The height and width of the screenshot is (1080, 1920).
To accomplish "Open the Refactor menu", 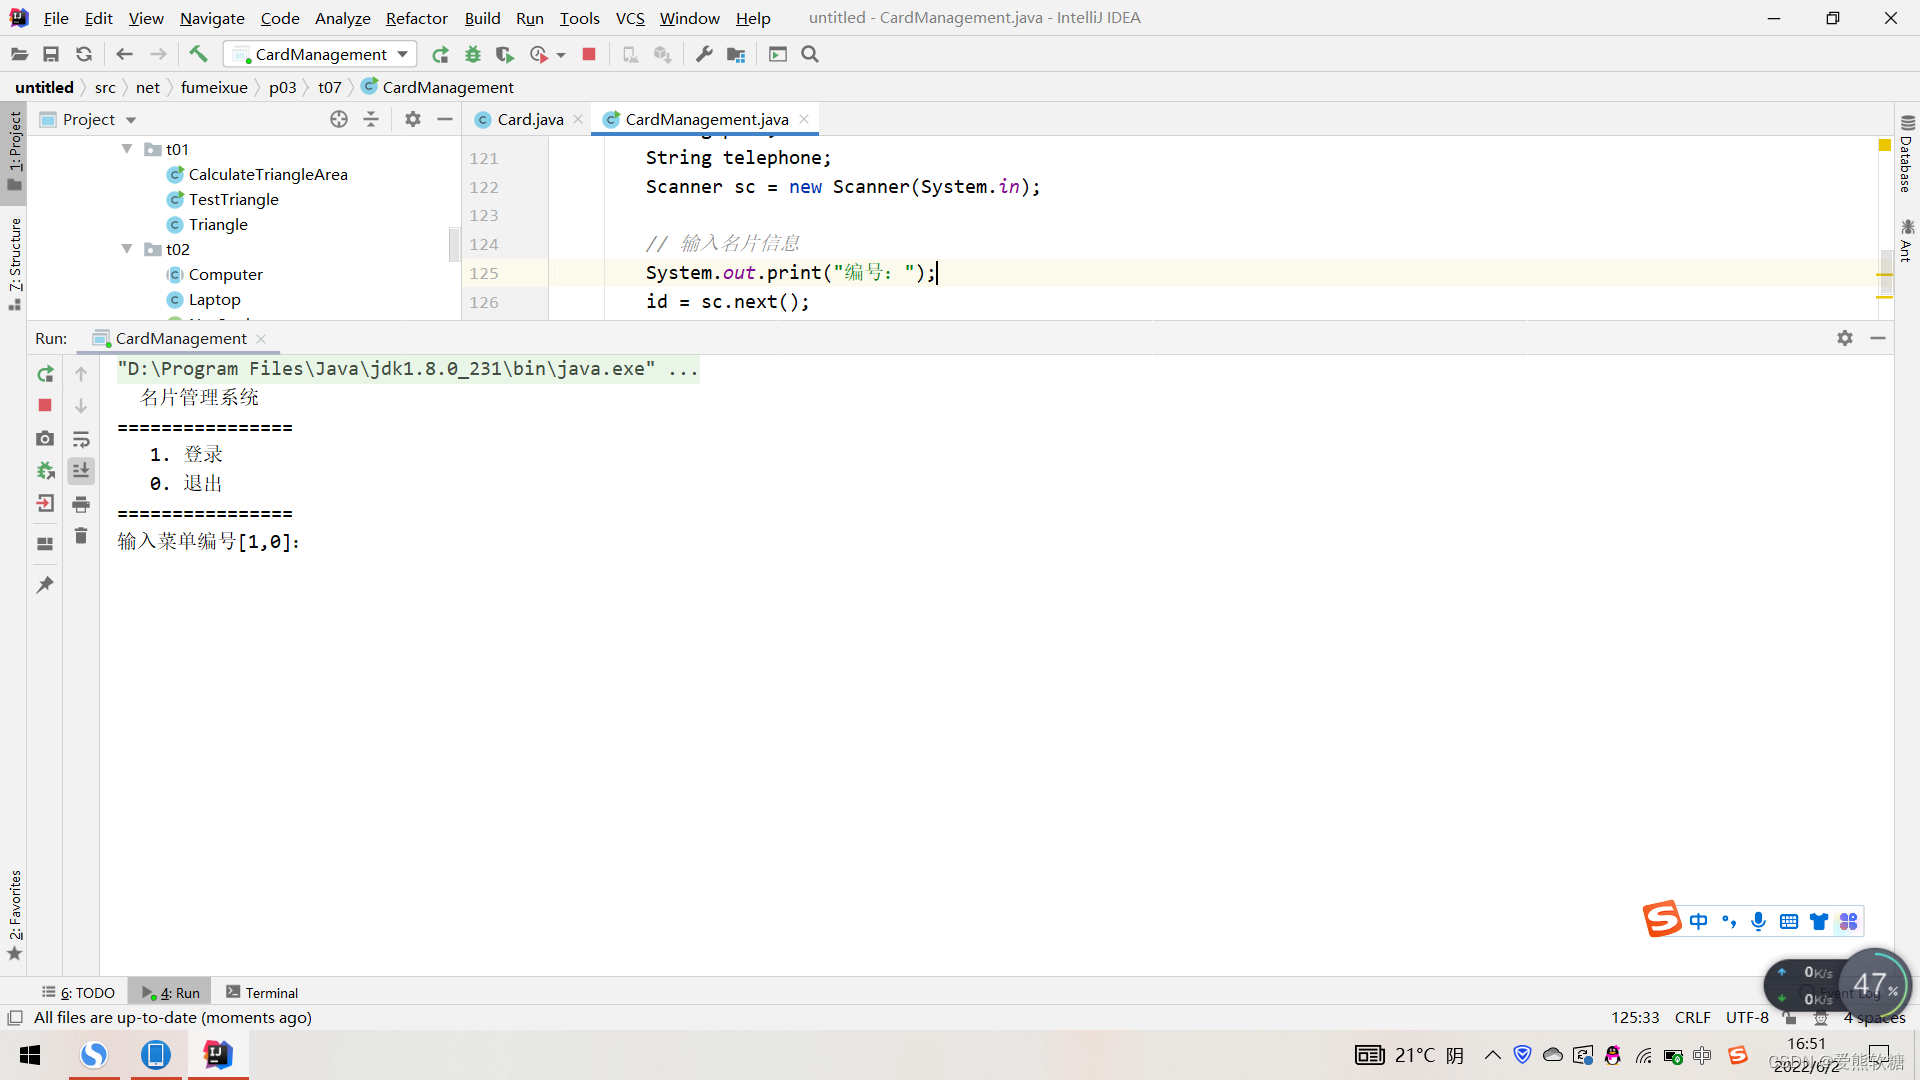I will click(416, 18).
